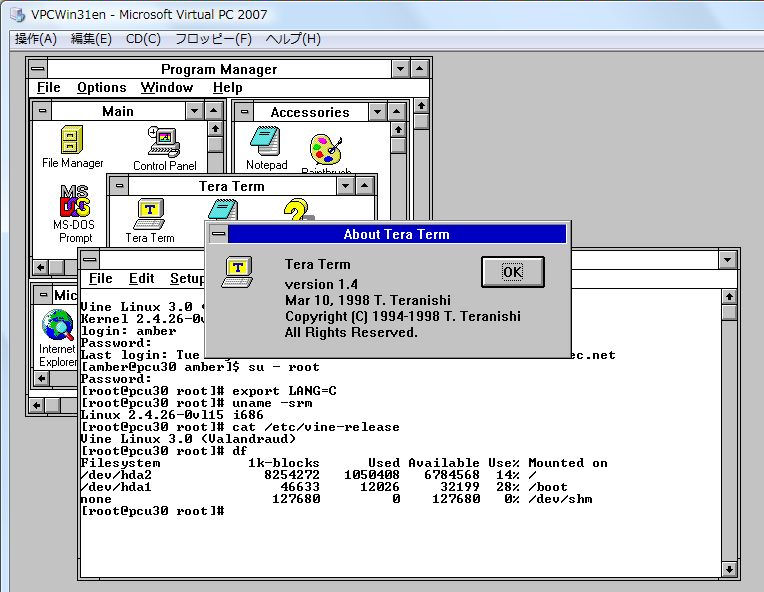Open the Setup menu in the terminal window

pos(187,279)
